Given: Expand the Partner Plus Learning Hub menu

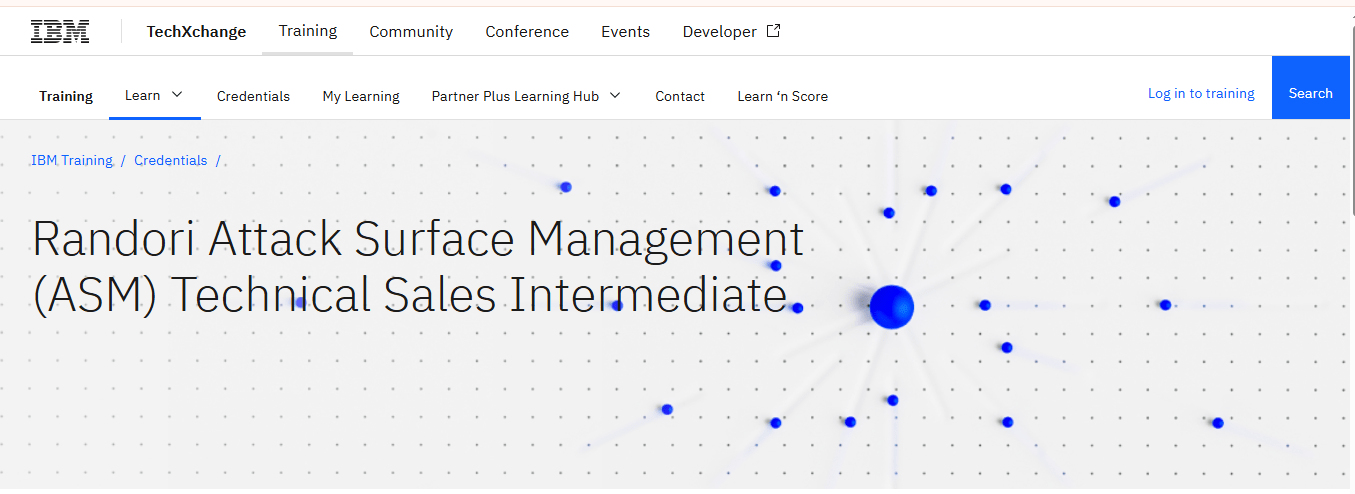Looking at the screenshot, I should (x=526, y=96).
